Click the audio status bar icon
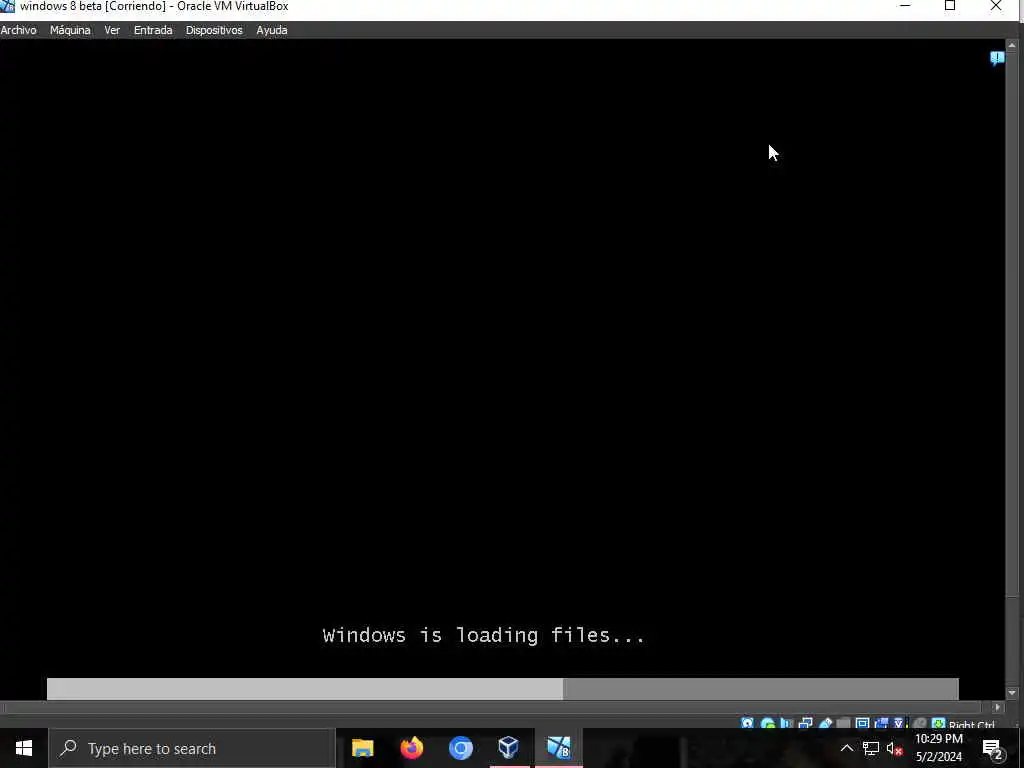 [786, 724]
